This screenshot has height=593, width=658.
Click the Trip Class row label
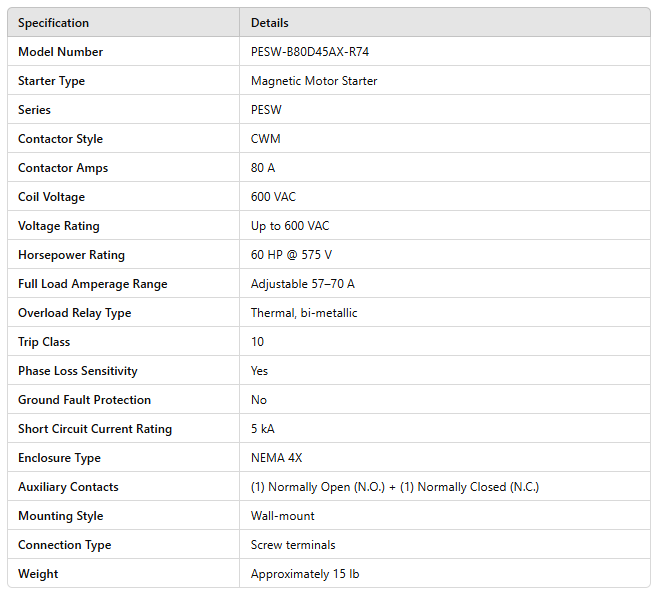pyautogui.click(x=45, y=342)
